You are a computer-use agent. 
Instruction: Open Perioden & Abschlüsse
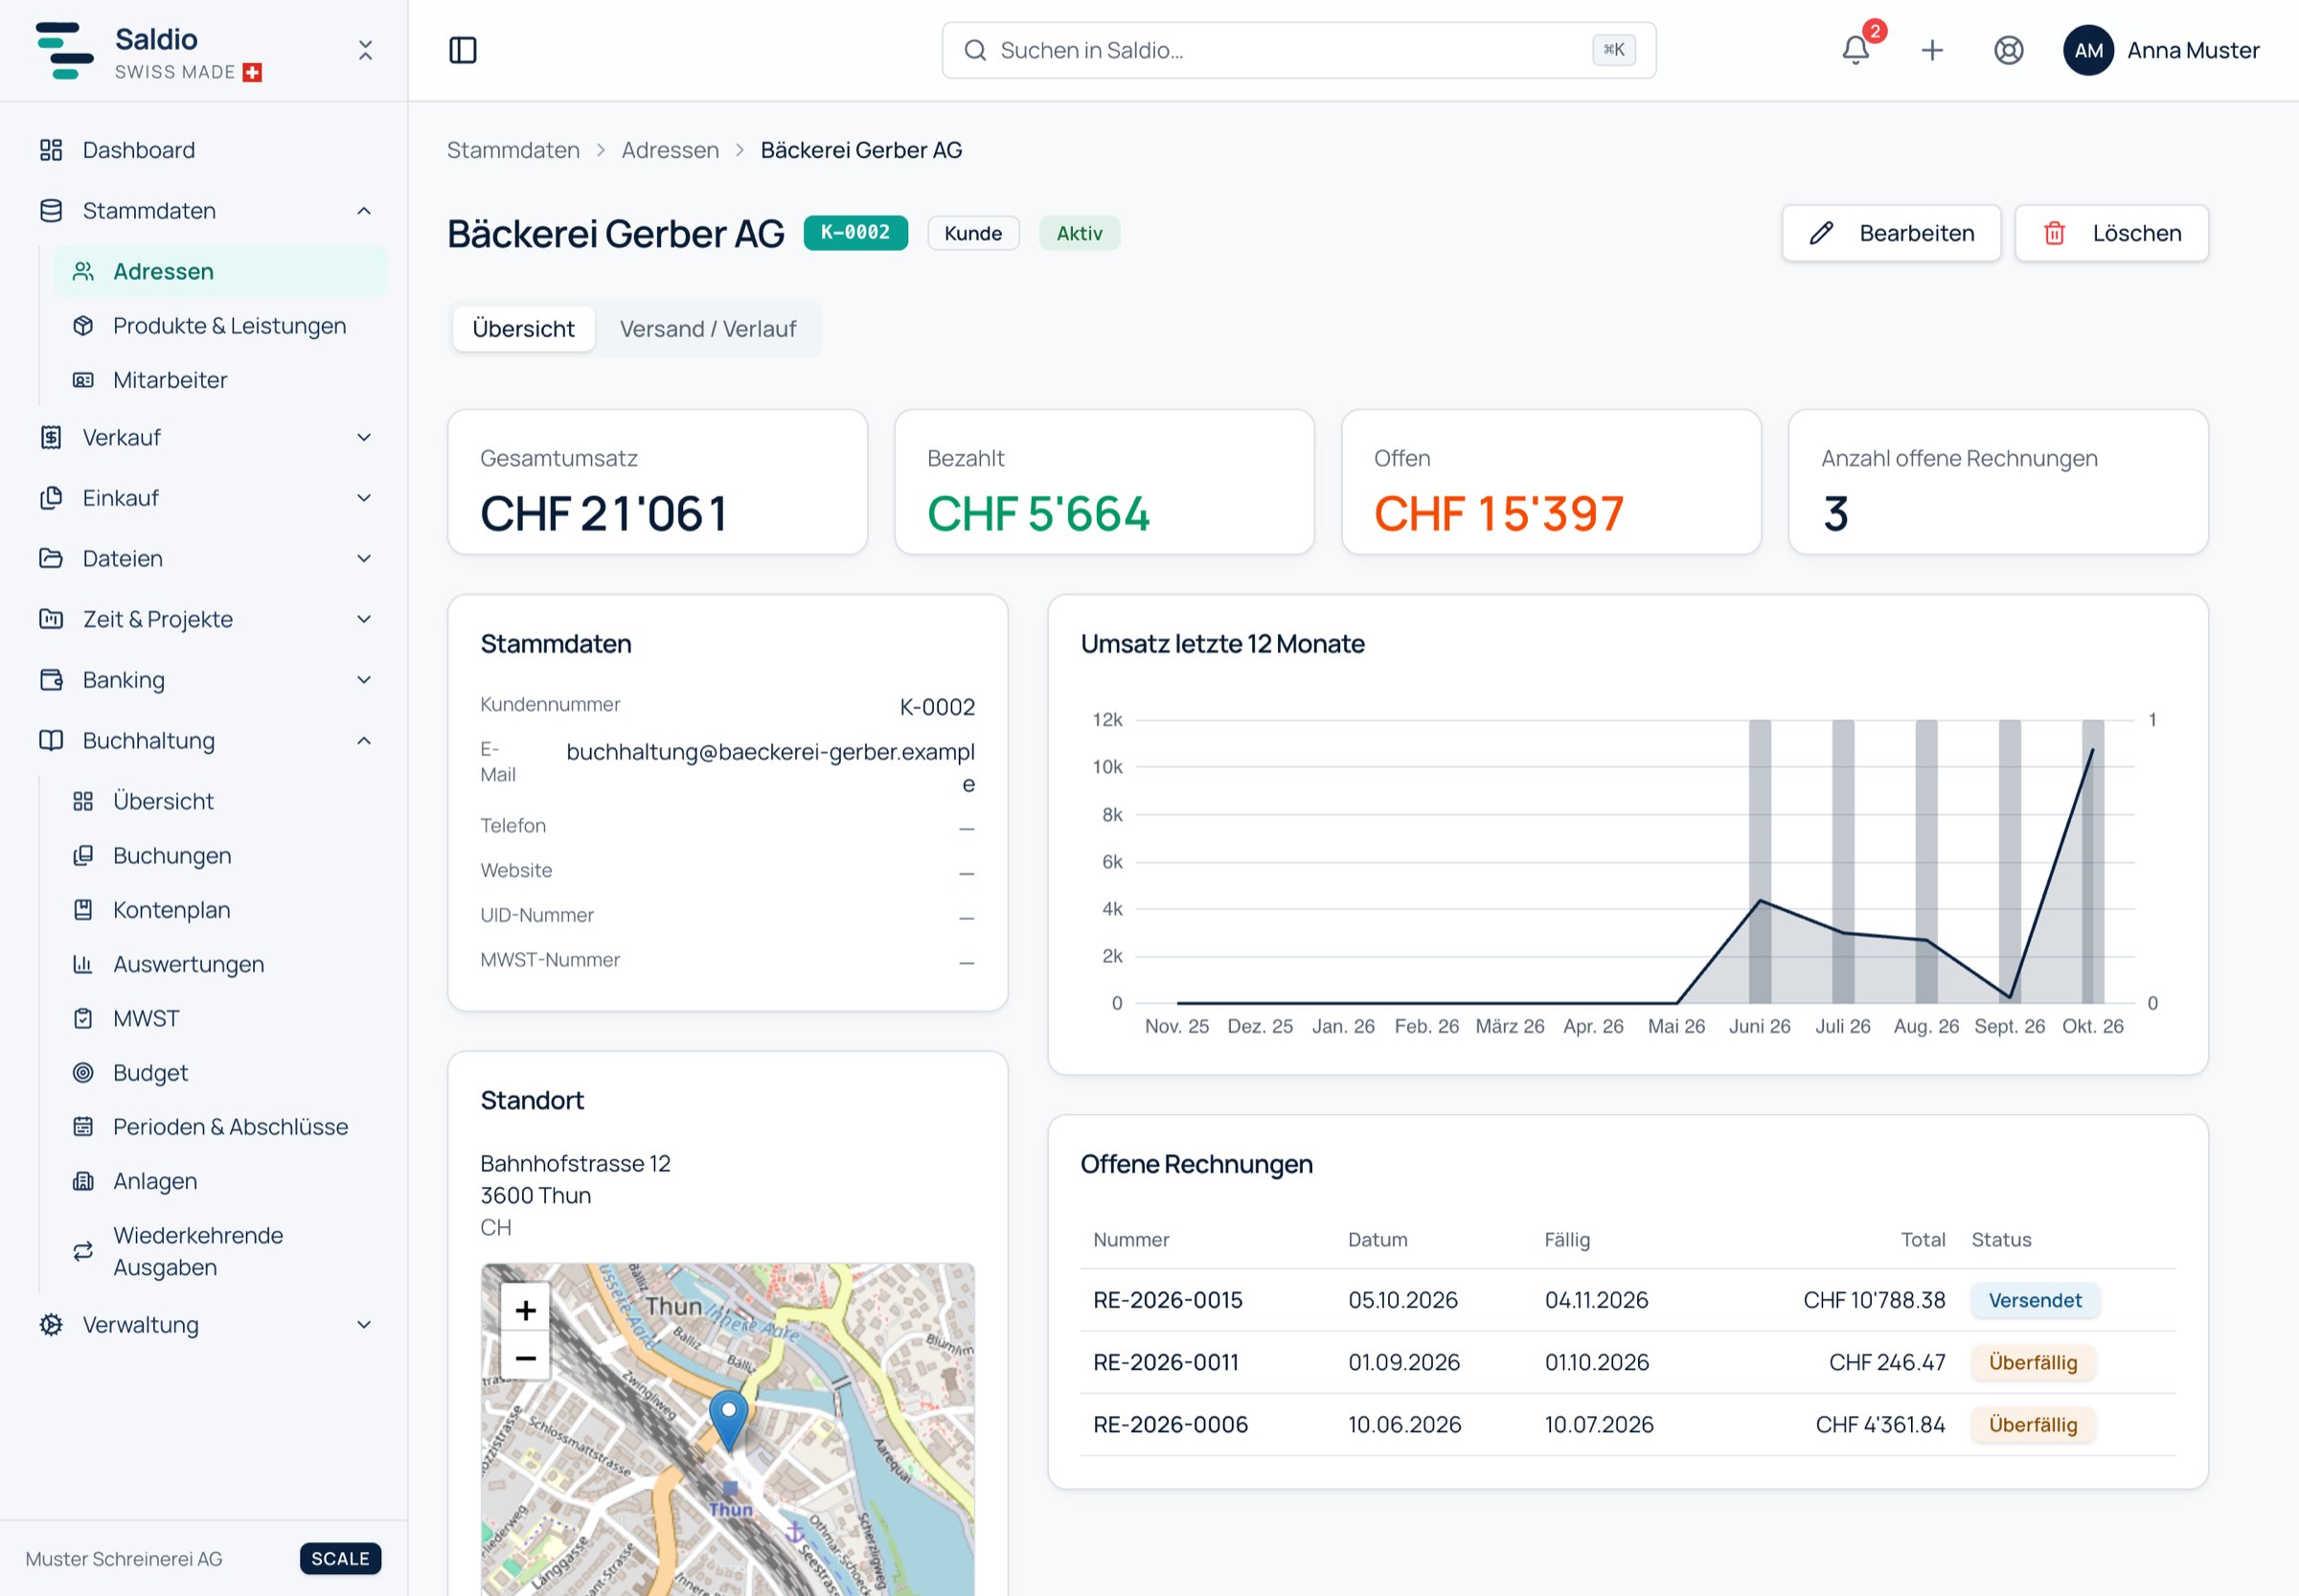pos(220,1127)
